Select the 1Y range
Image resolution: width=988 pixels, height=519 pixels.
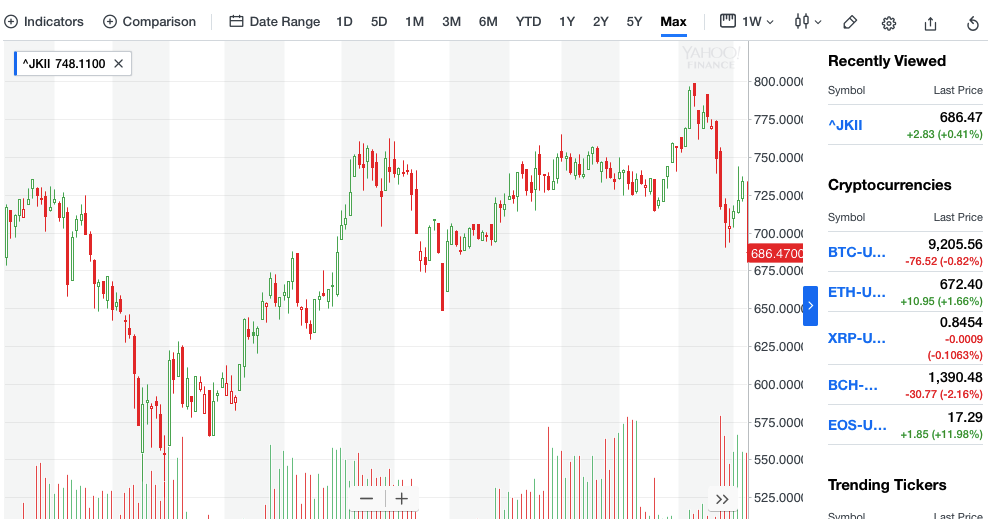click(x=566, y=21)
